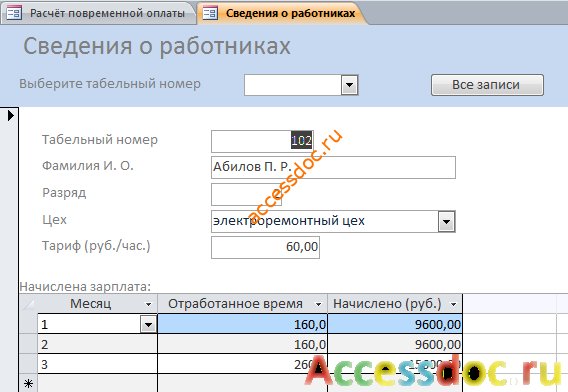
Task: Click the Табельный номер field with 102
Action: [262, 141]
